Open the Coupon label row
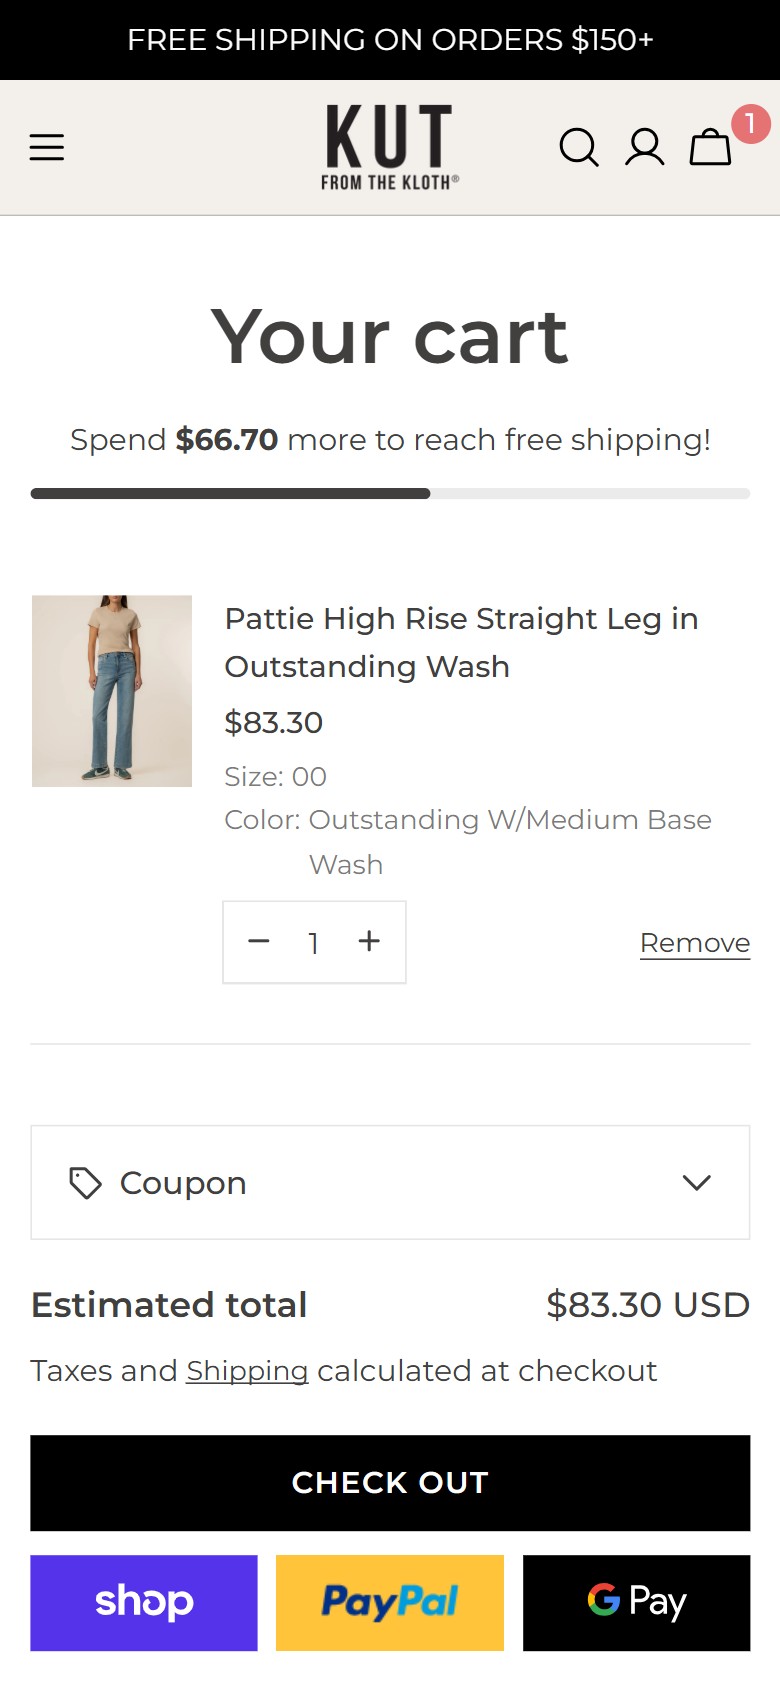The image size is (780, 1688). click(x=390, y=1183)
